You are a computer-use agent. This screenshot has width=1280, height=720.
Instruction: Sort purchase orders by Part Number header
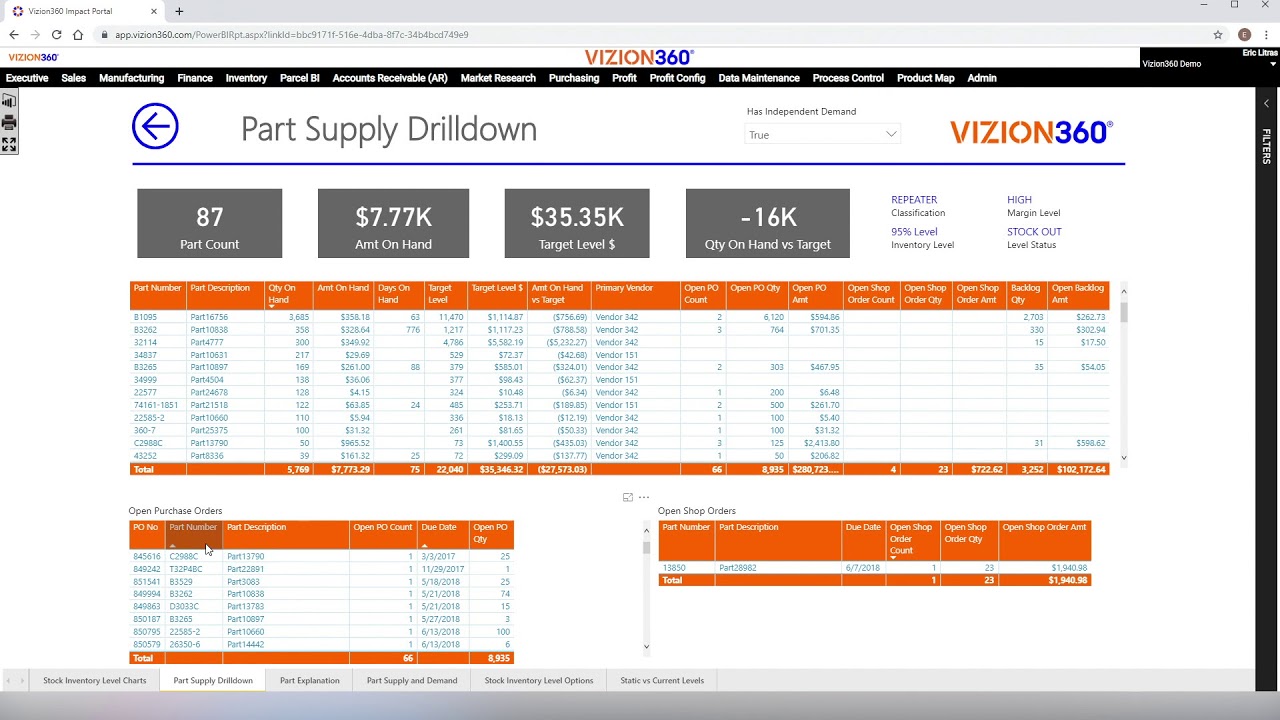pos(193,534)
